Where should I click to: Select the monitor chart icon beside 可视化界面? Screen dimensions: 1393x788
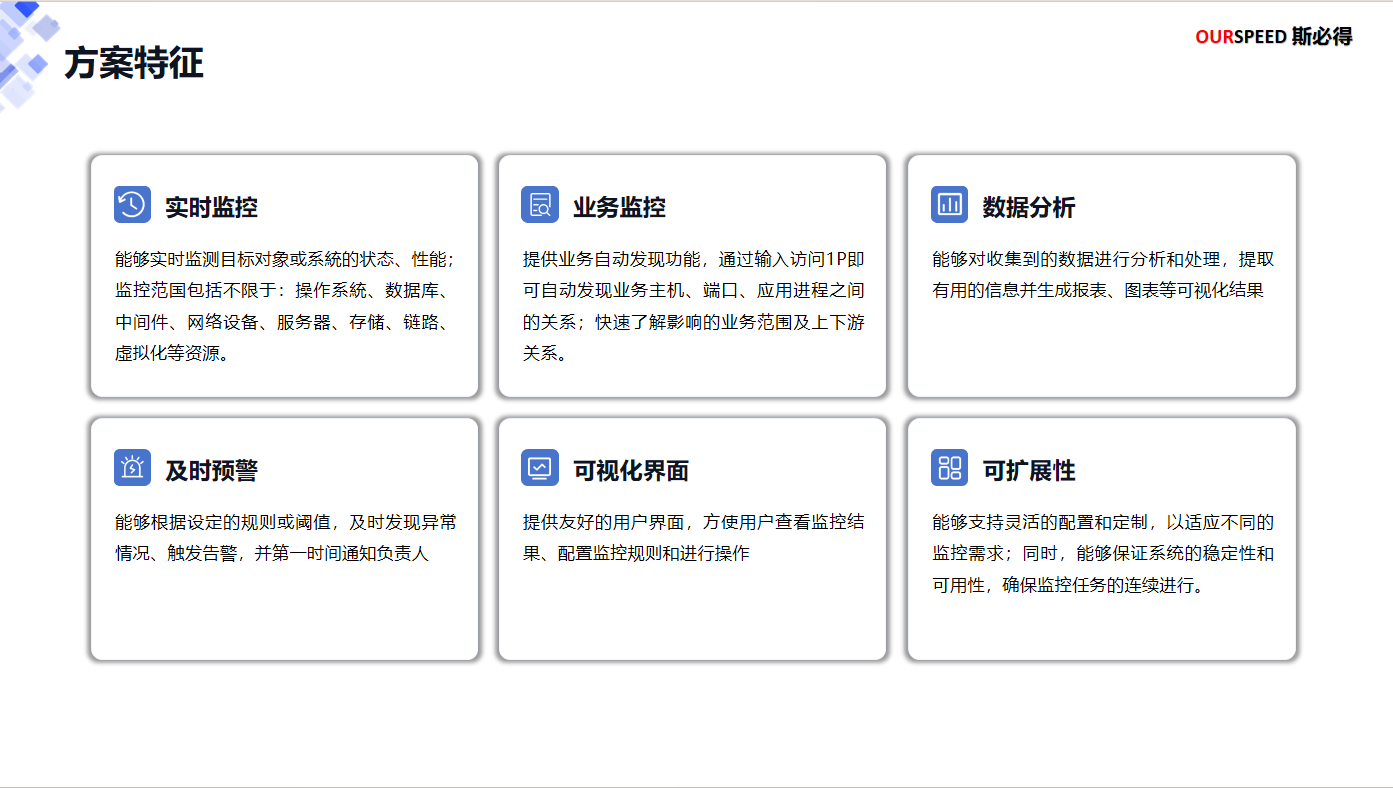coord(540,468)
